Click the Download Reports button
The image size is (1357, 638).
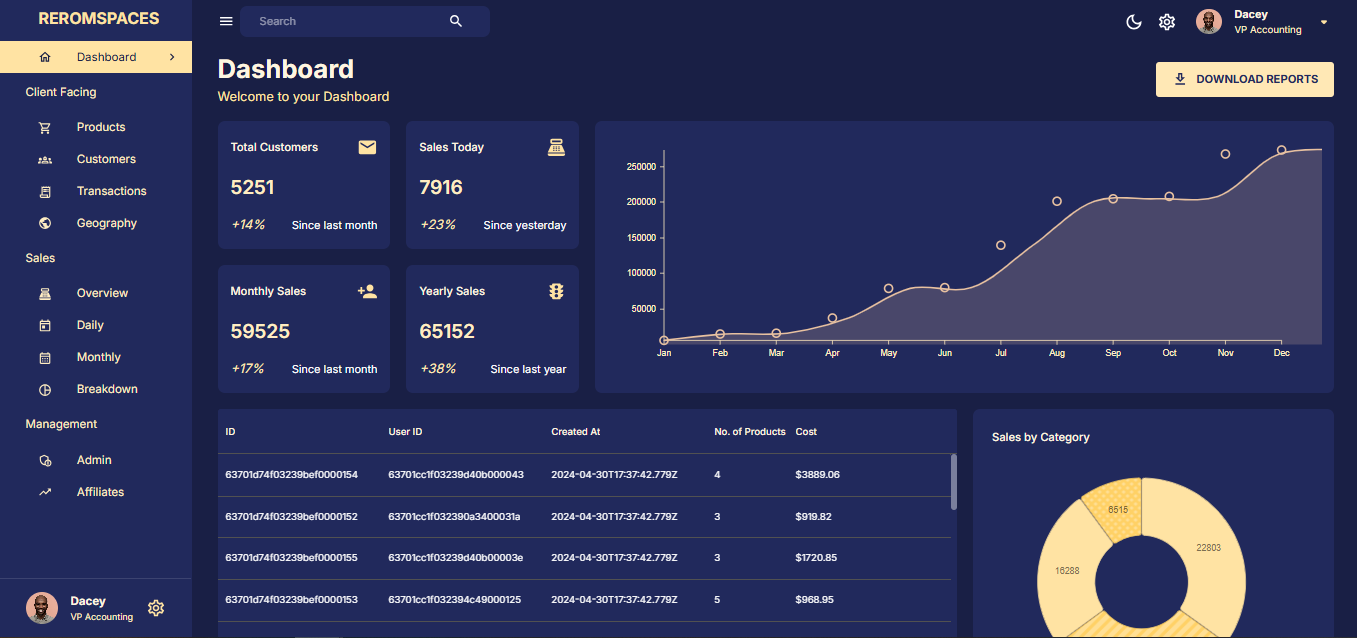pos(1244,79)
